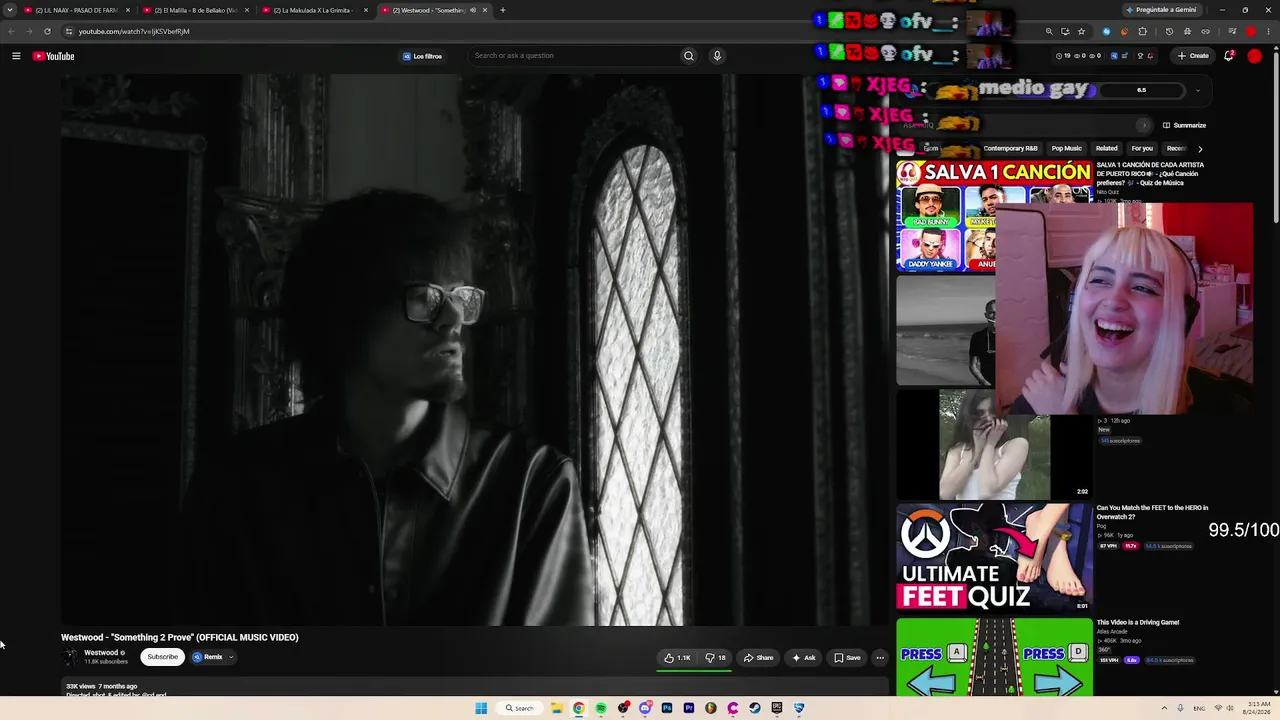This screenshot has width=1280, height=720.
Task: Click the search magnifier button
Action: click(688, 56)
